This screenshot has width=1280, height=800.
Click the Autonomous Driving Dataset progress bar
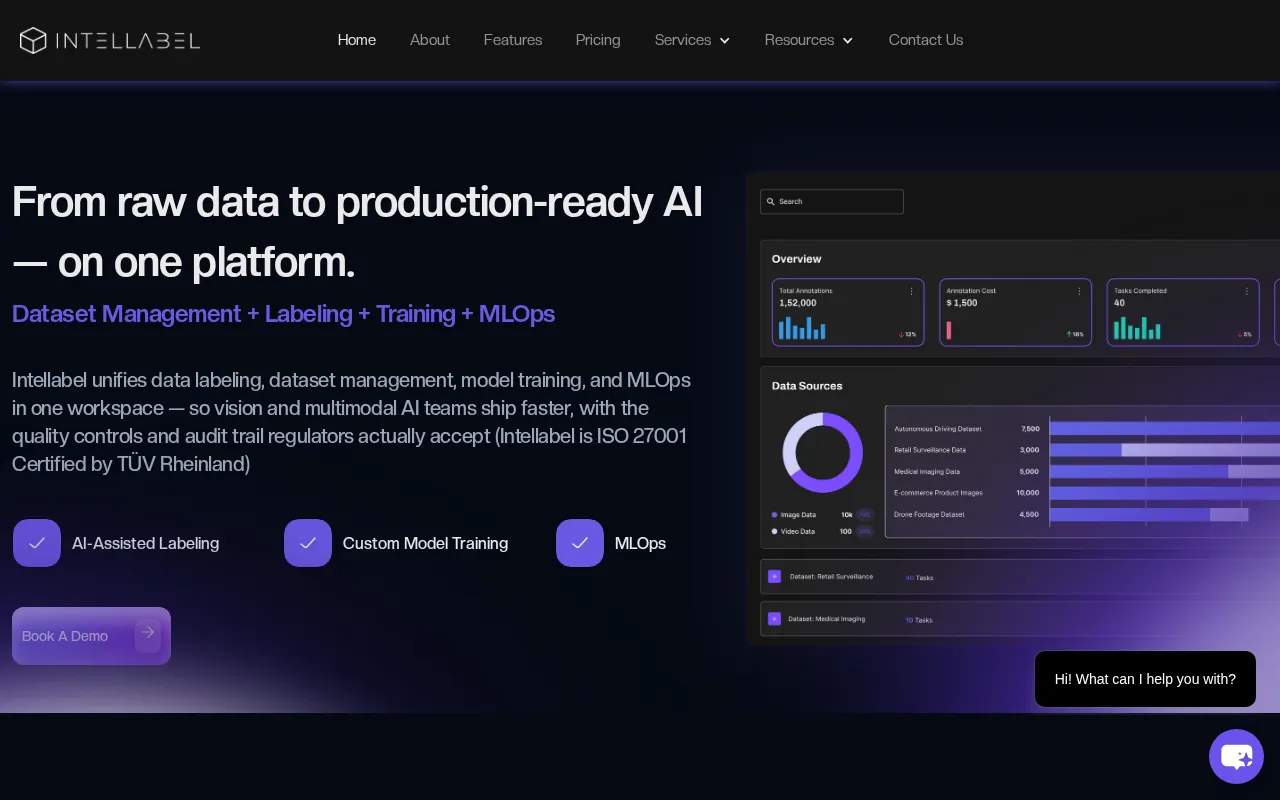pyautogui.click(x=1165, y=428)
